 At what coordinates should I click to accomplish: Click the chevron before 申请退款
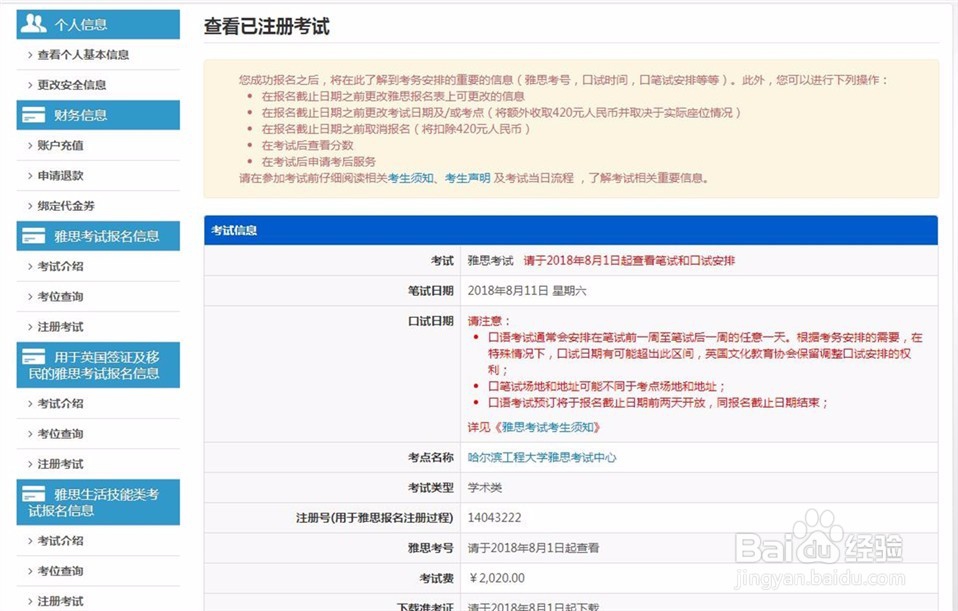(30, 175)
